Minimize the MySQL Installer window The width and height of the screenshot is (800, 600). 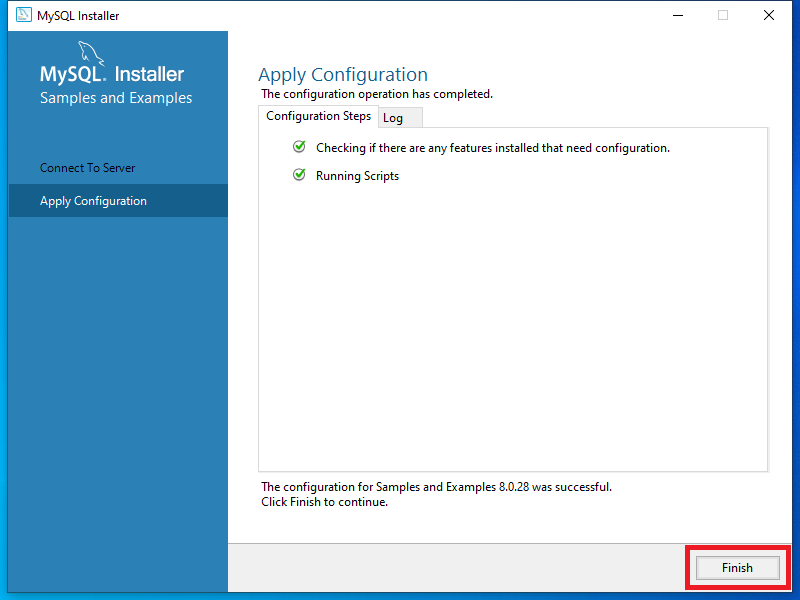(x=678, y=15)
